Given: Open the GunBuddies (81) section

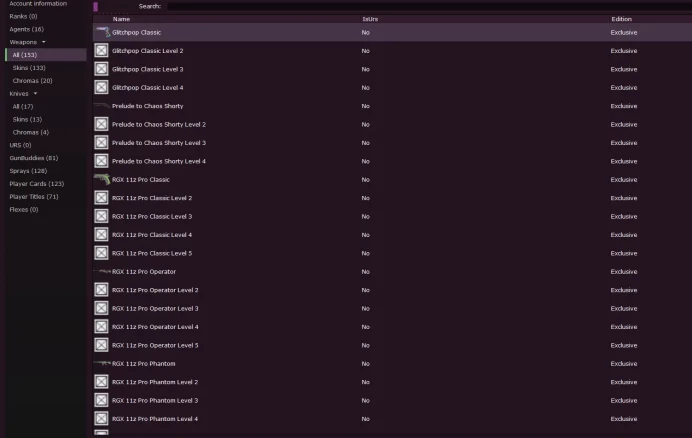Looking at the screenshot, I should click(34, 158).
